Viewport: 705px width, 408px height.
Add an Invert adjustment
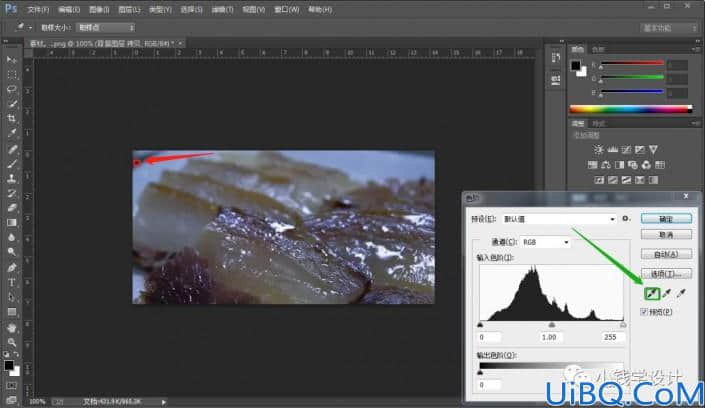[599, 180]
